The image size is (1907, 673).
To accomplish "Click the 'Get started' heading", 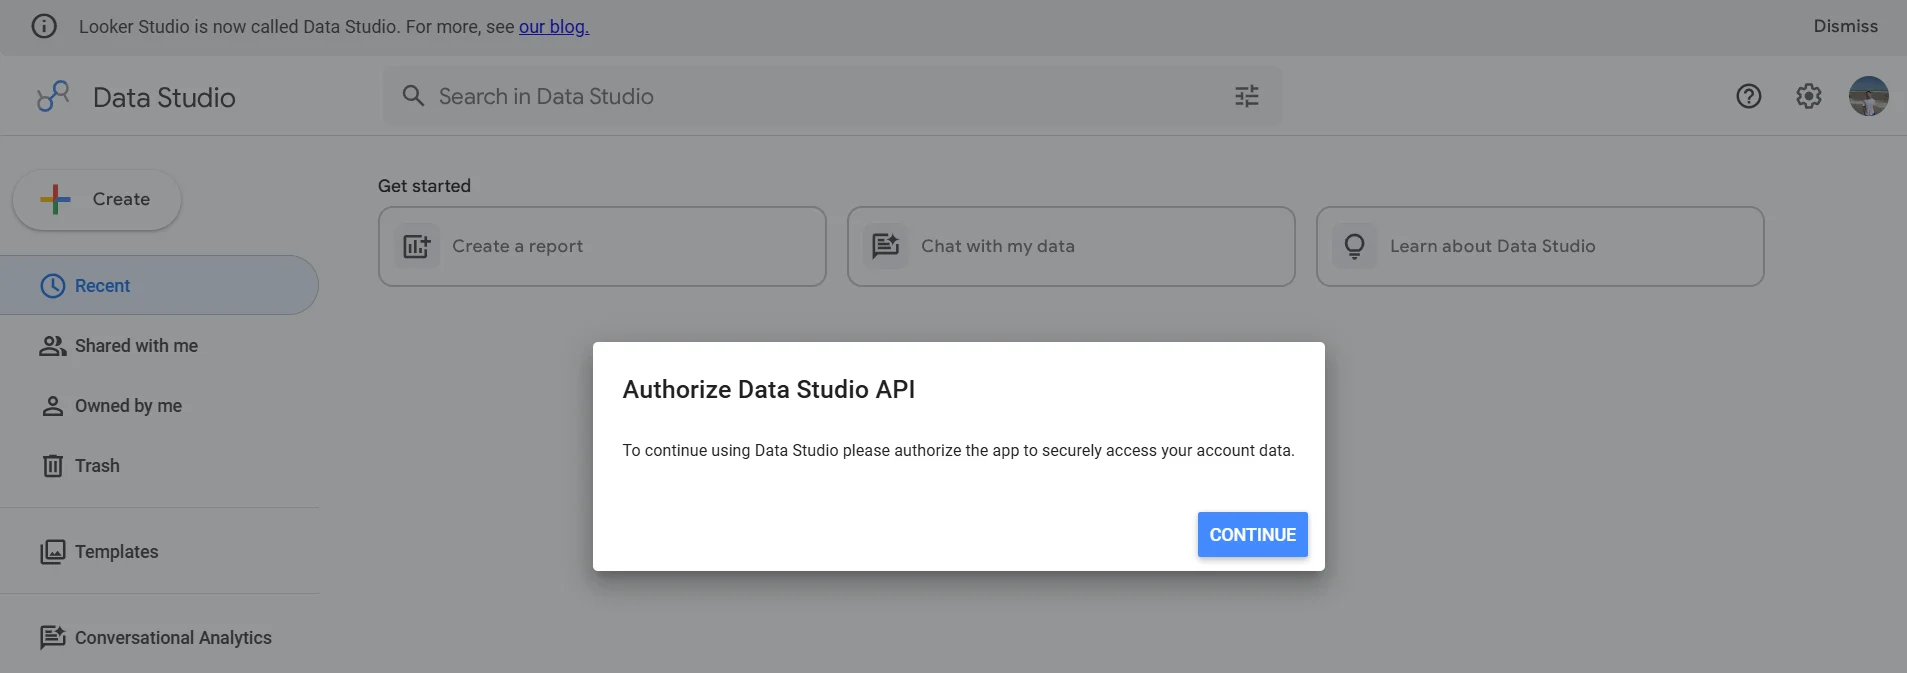I will coord(424,186).
